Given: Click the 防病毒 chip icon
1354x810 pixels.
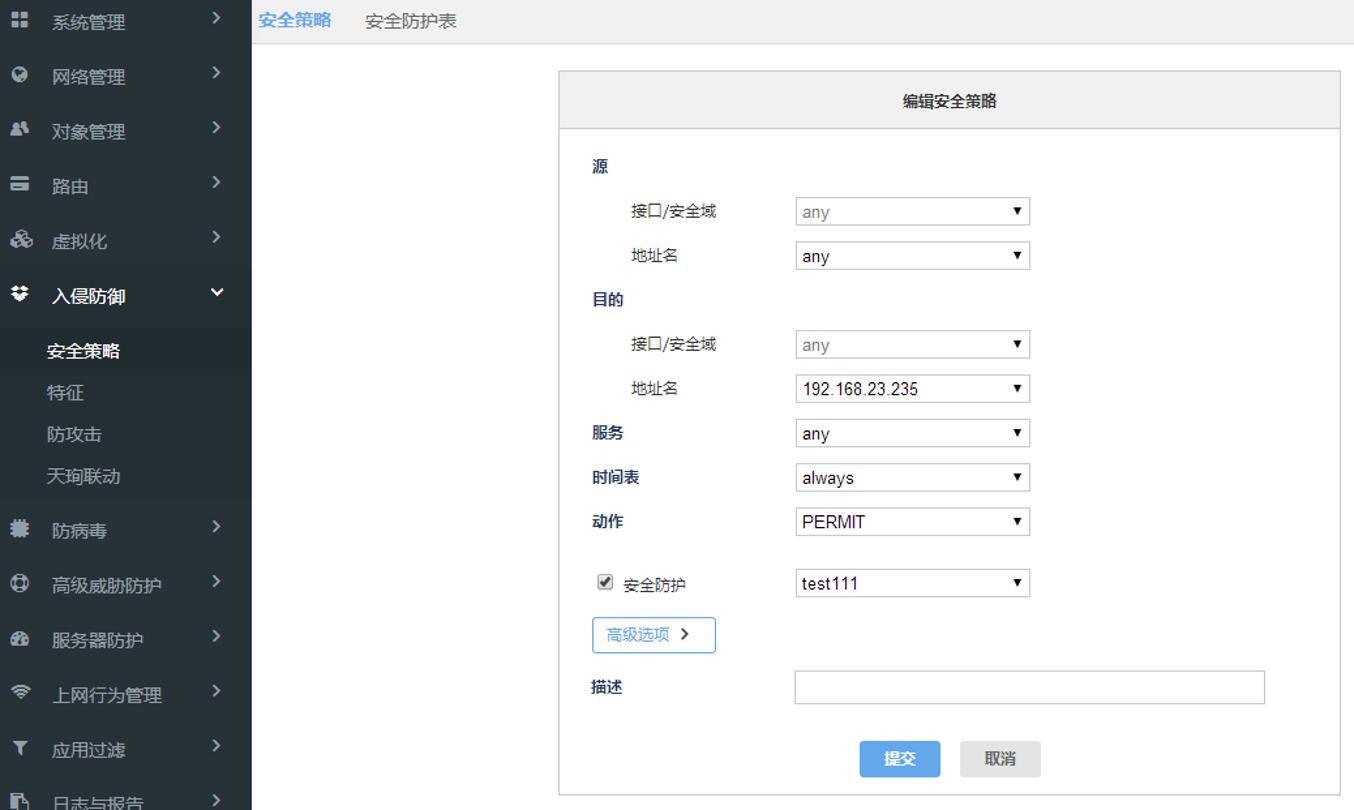Looking at the screenshot, I should 20,529.
